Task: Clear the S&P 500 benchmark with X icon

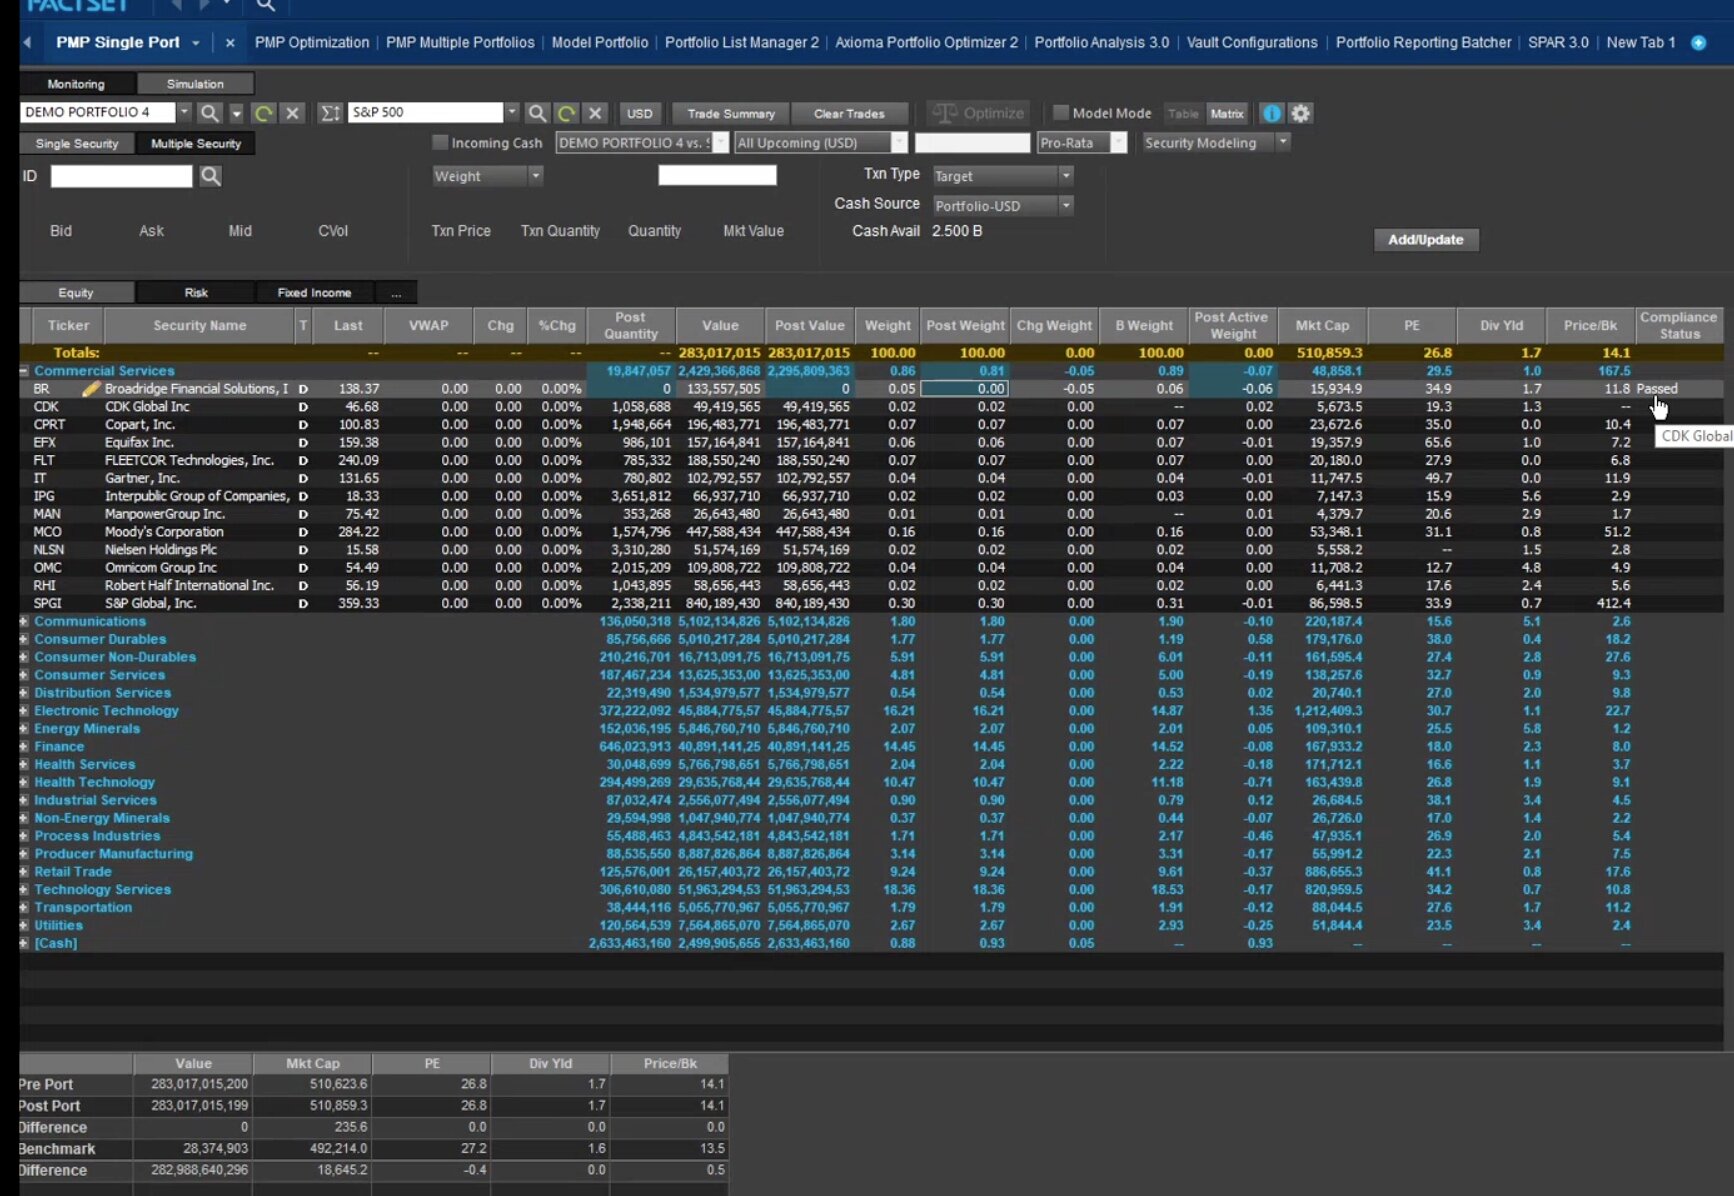Action: pyautogui.click(x=595, y=113)
